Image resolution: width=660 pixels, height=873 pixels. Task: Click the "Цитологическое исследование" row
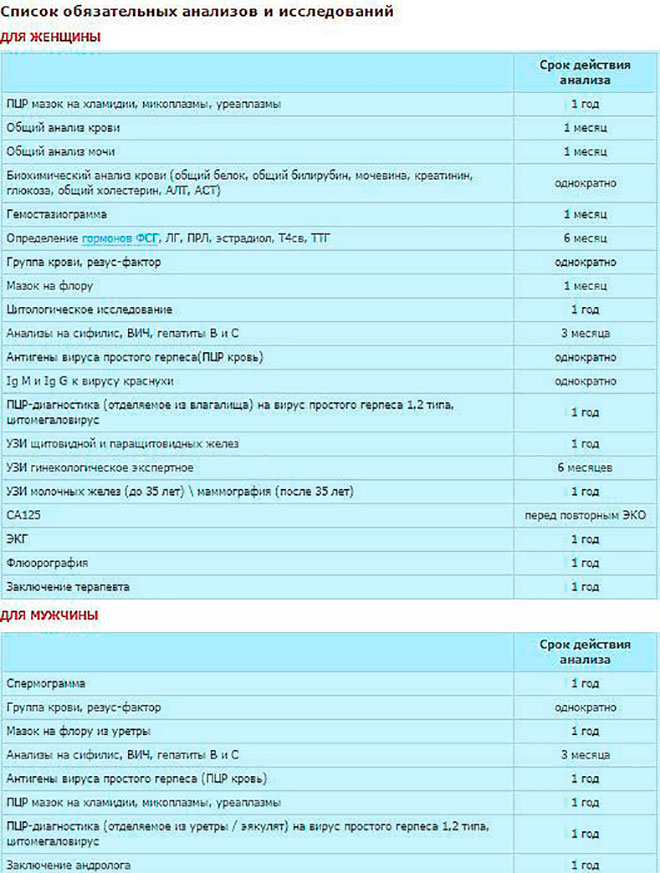(89, 309)
